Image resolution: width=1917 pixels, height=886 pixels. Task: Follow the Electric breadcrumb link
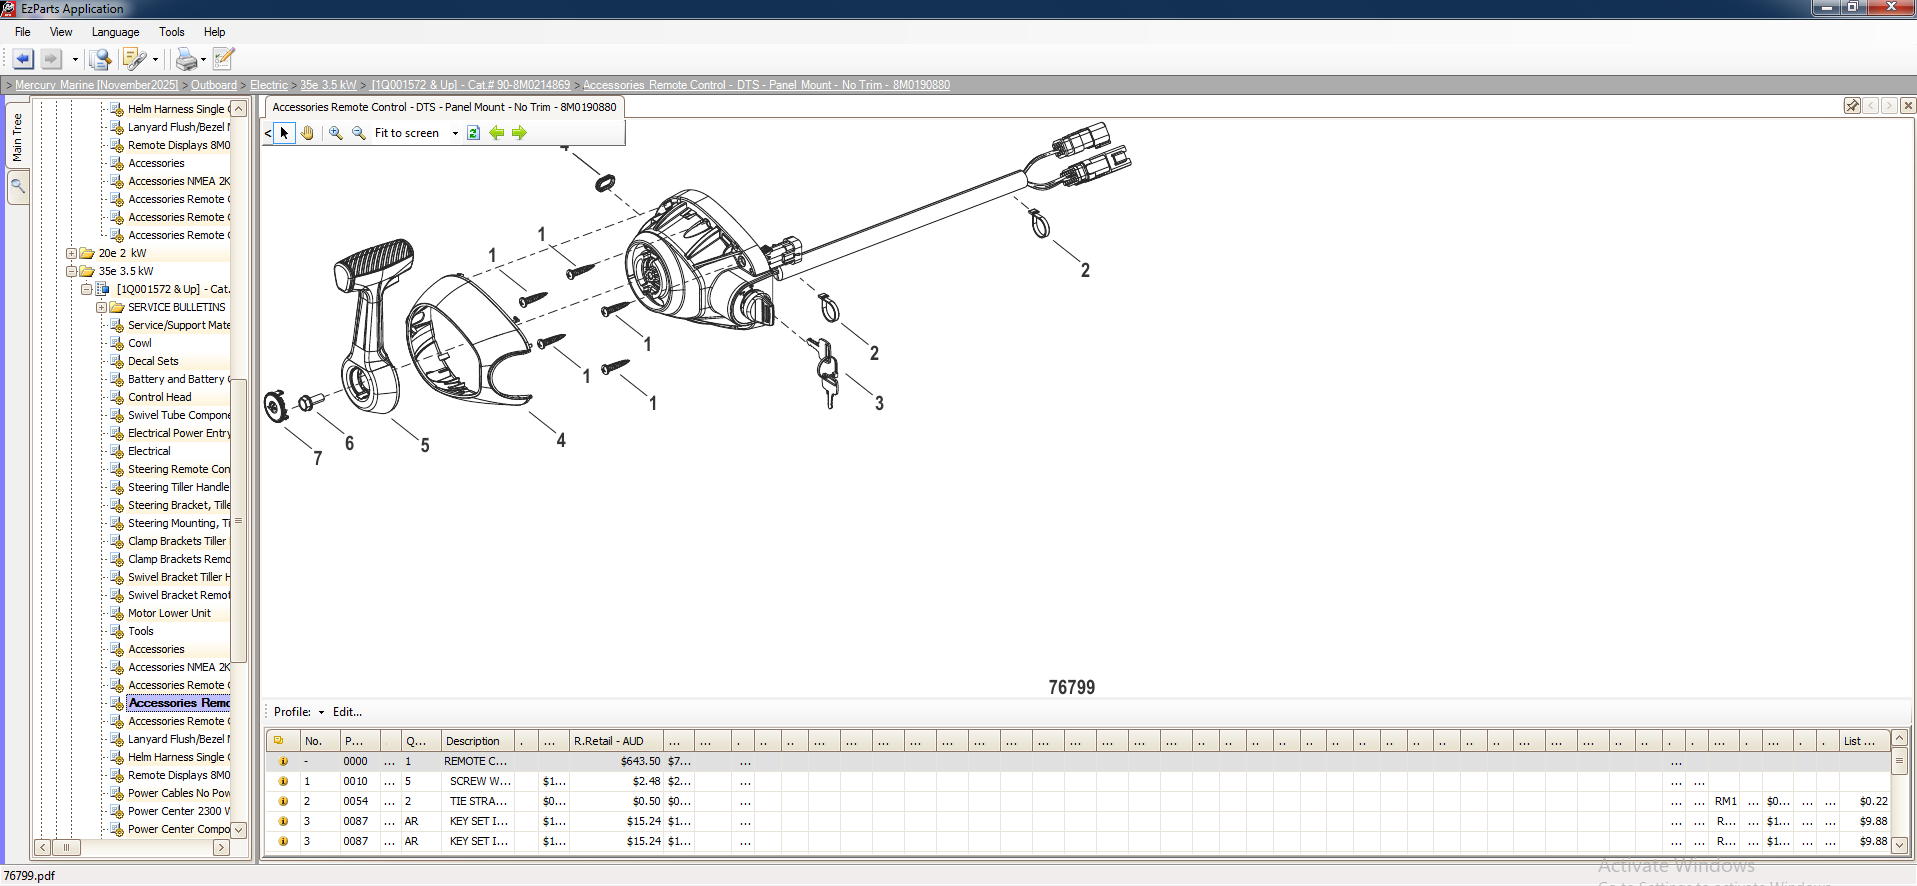tap(269, 85)
